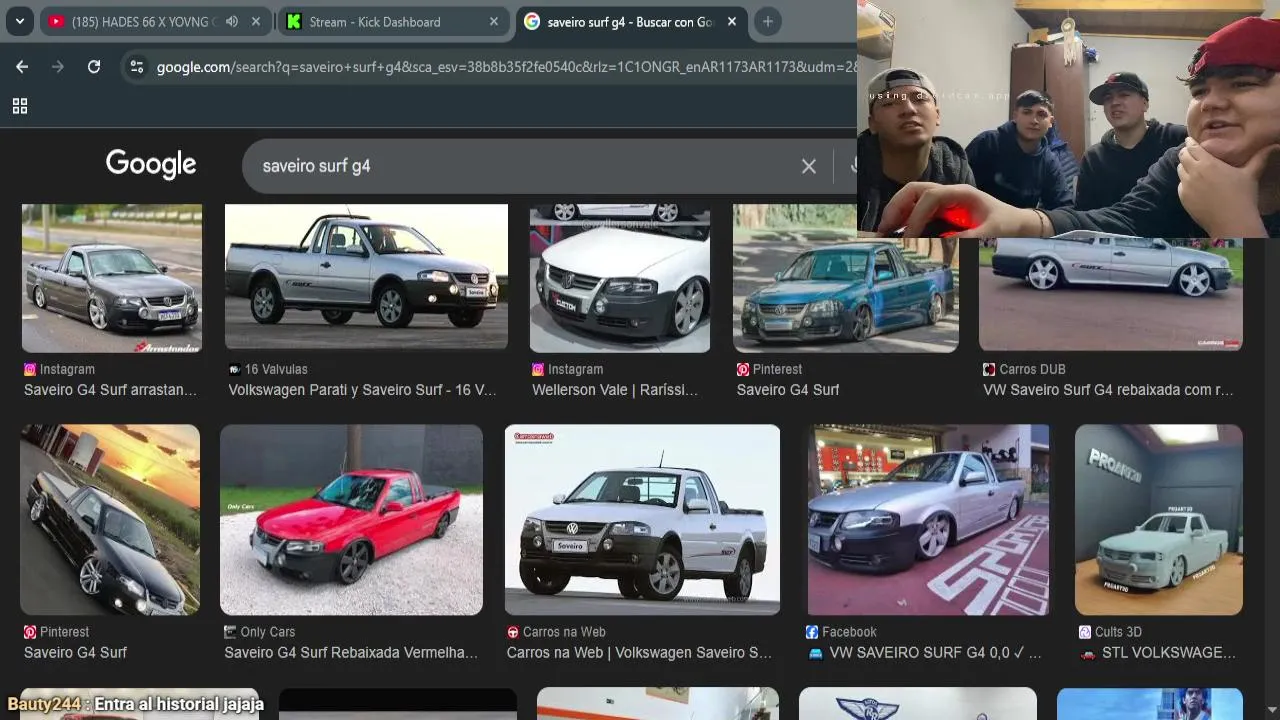The width and height of the screenshot is (1280, 720).
Task: Close the saveiro surf g4 tab
Action: pos(732,21)
